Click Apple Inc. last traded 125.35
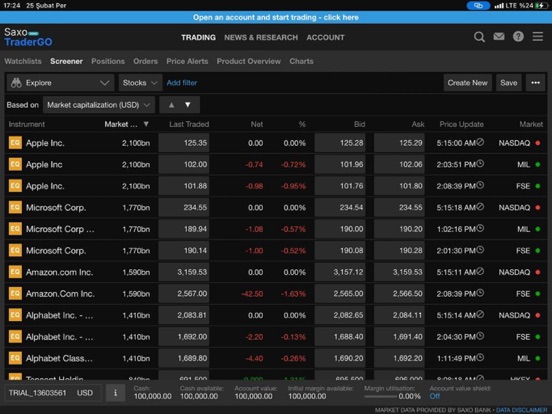This screenshot has height=414, width=552. 184,143
